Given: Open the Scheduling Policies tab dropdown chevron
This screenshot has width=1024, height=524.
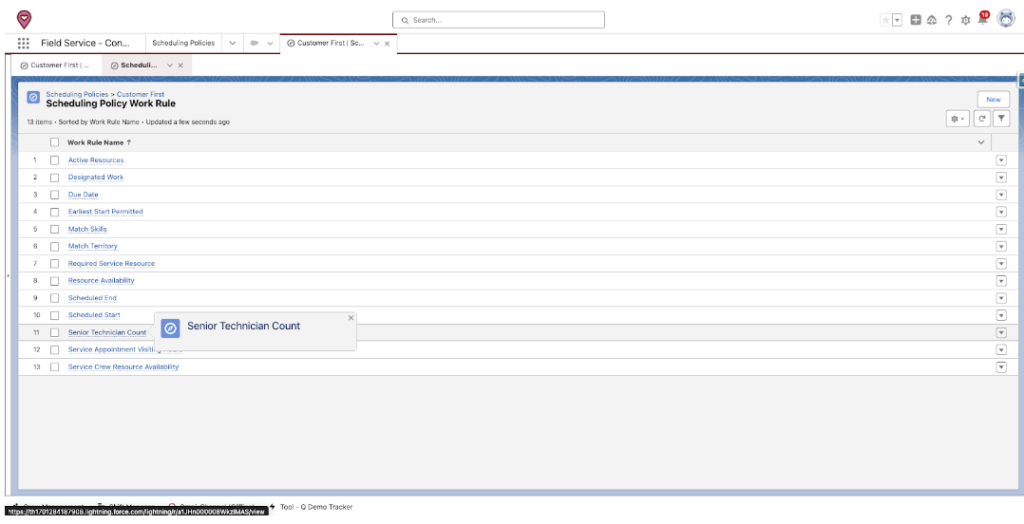Looking at the screenshot, I should pos(232,43).
